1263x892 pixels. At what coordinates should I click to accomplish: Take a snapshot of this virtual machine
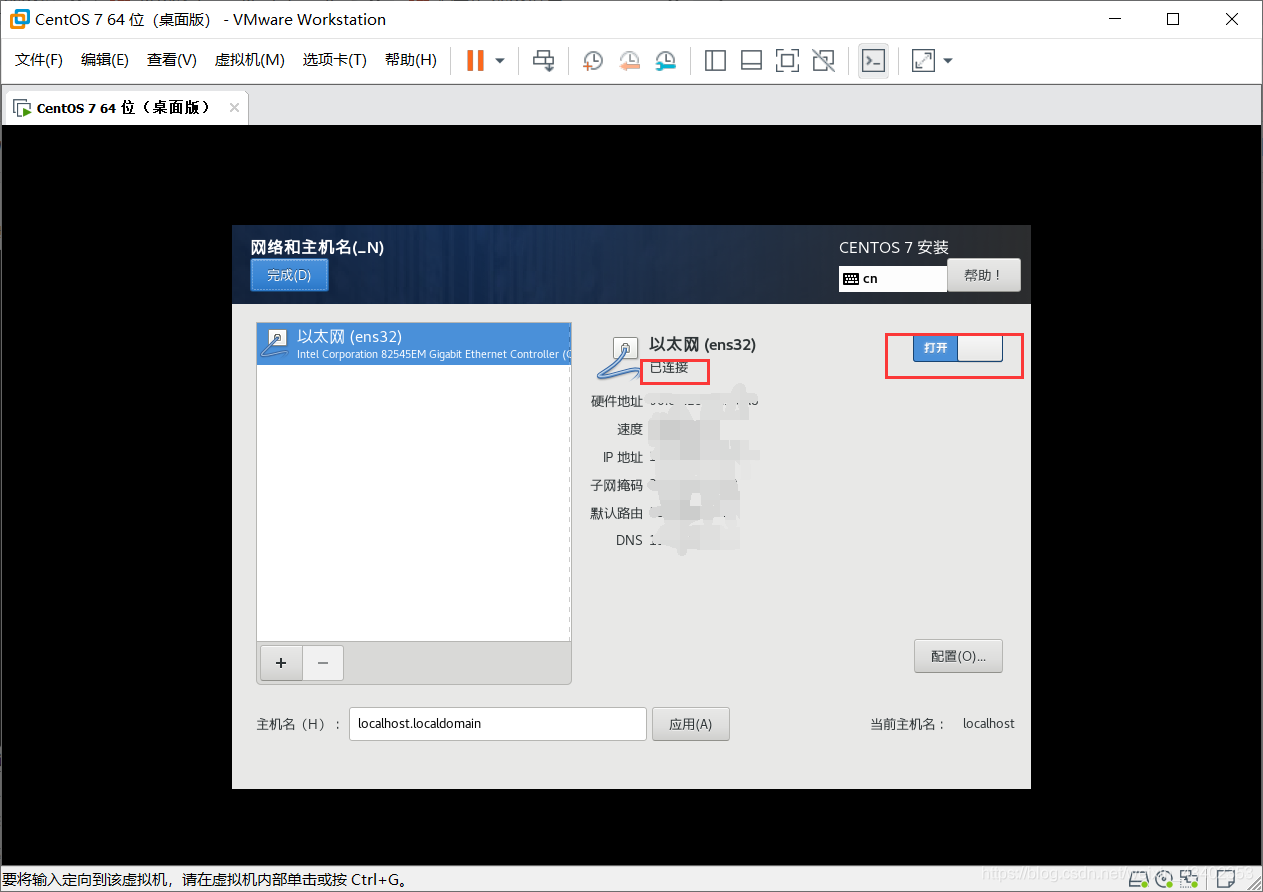pos(593,61)
